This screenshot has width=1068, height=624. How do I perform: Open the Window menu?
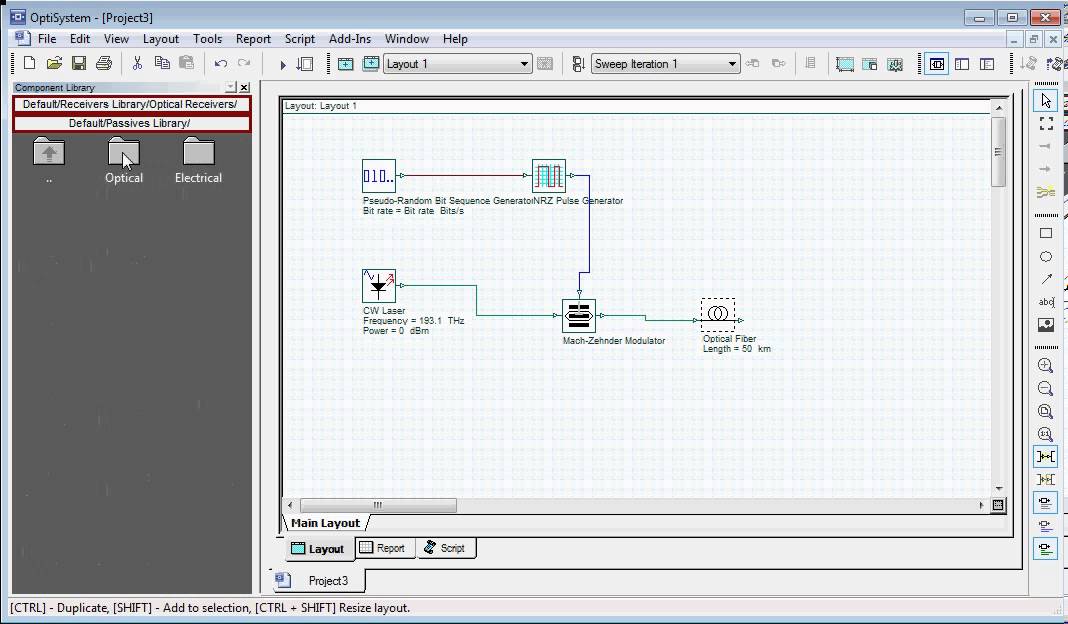pos(407,39)
